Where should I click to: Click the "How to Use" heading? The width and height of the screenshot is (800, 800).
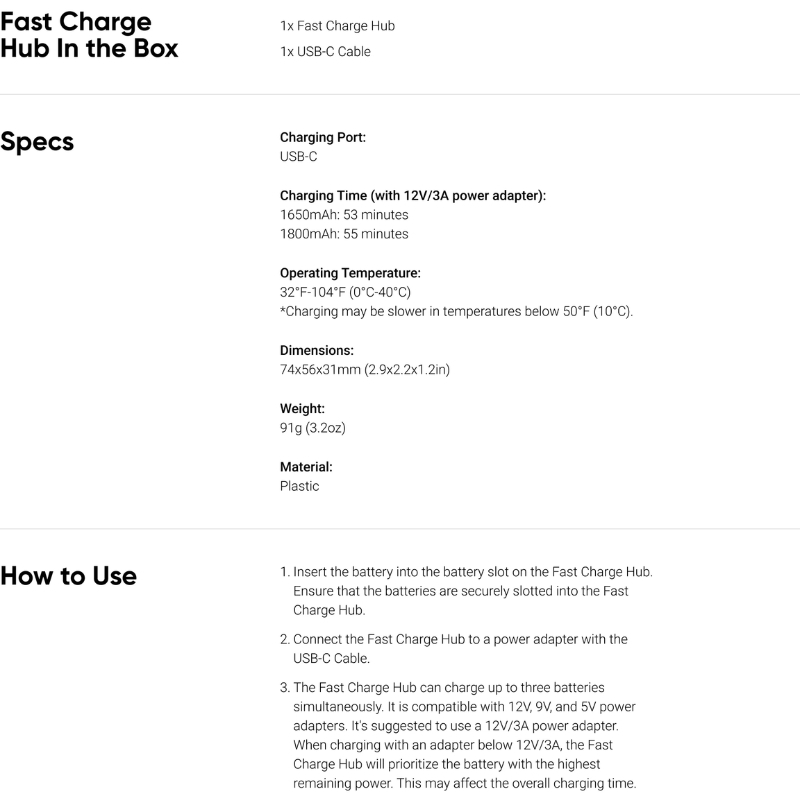click(x=69, y=576)
